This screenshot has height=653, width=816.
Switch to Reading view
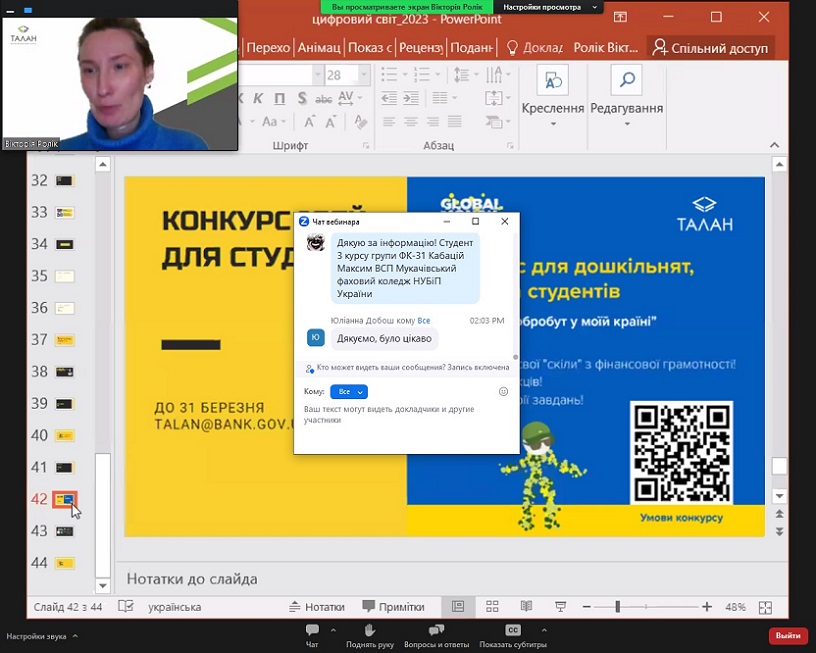click(x=526, y=606)
